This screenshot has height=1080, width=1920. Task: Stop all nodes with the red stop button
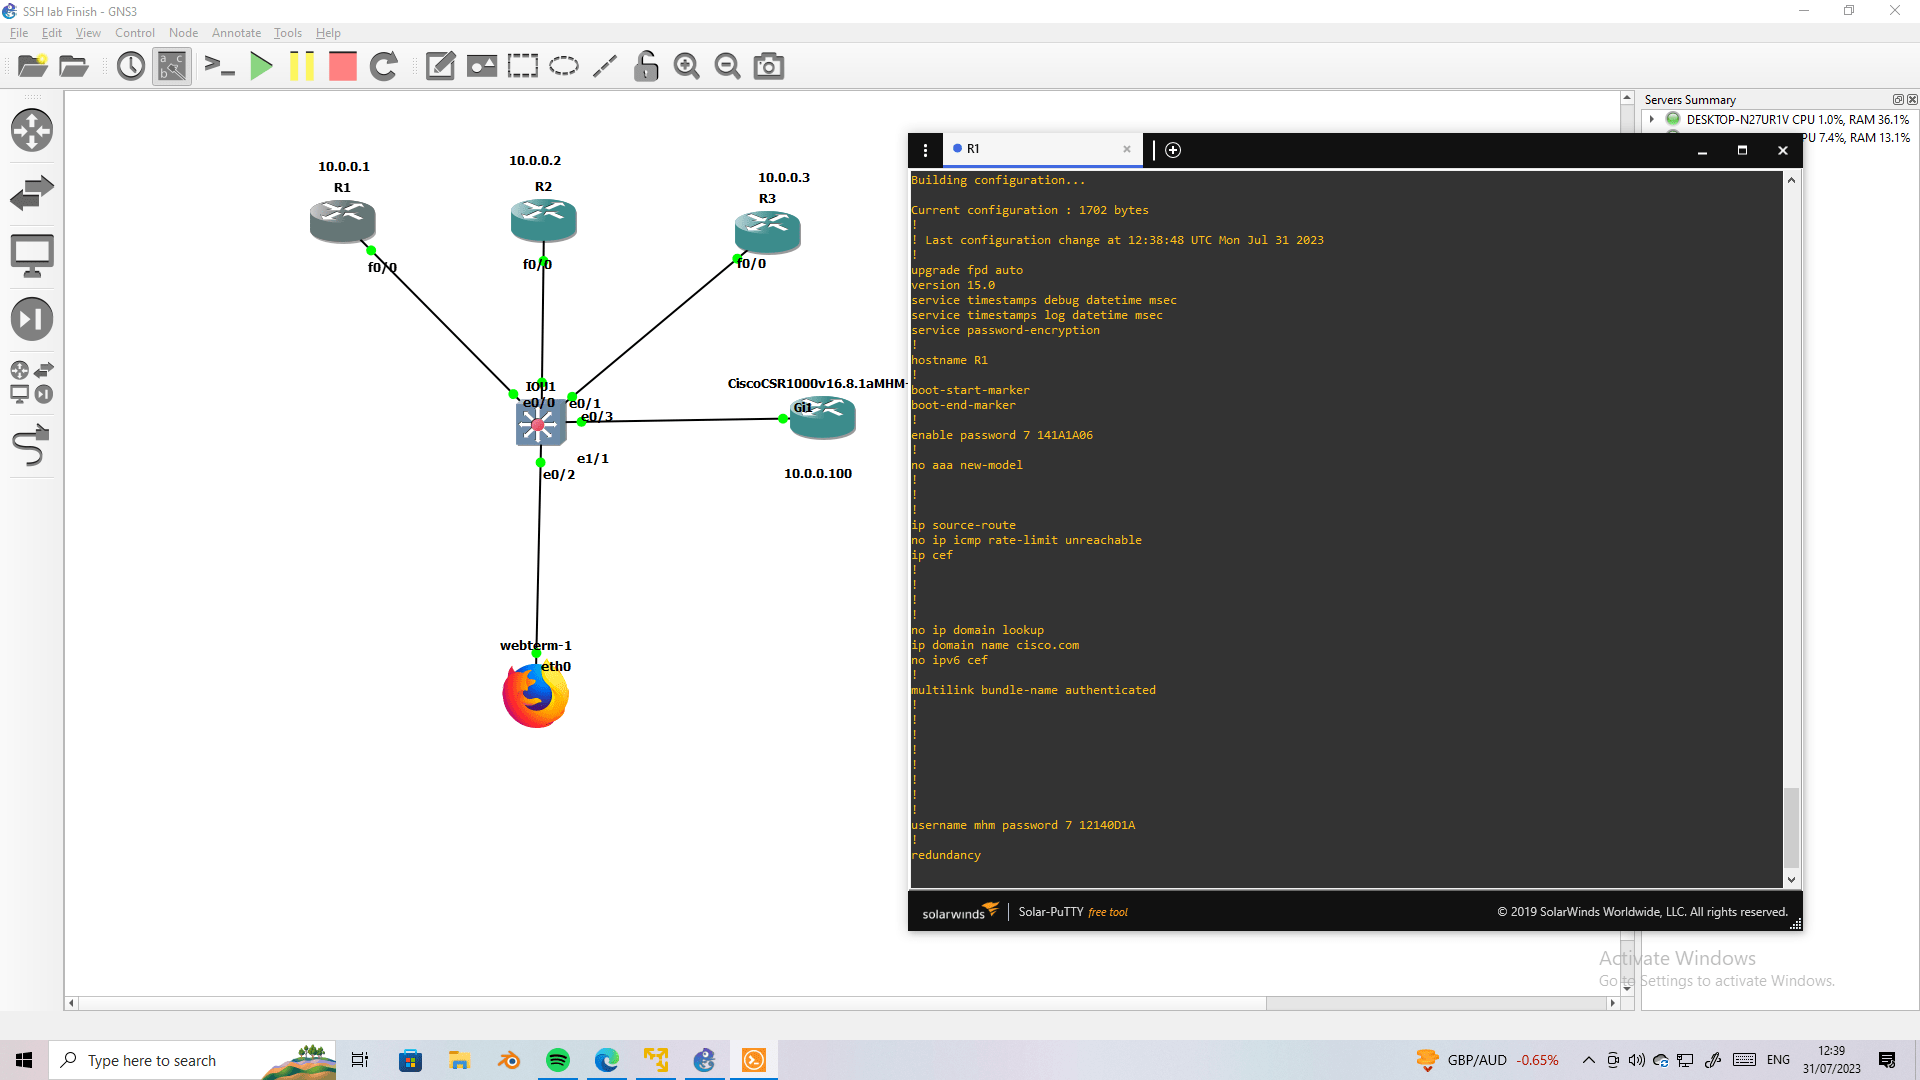click(x=342, y=66)
